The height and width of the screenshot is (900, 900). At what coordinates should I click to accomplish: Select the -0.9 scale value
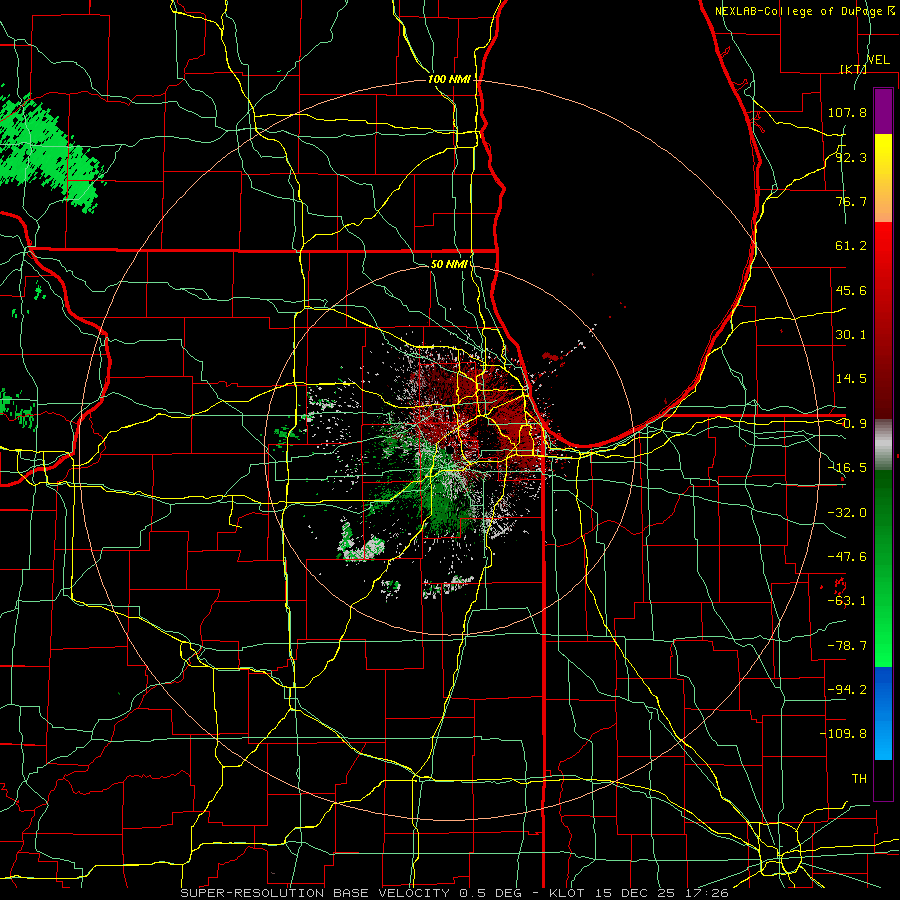click(x=851, y=424)
